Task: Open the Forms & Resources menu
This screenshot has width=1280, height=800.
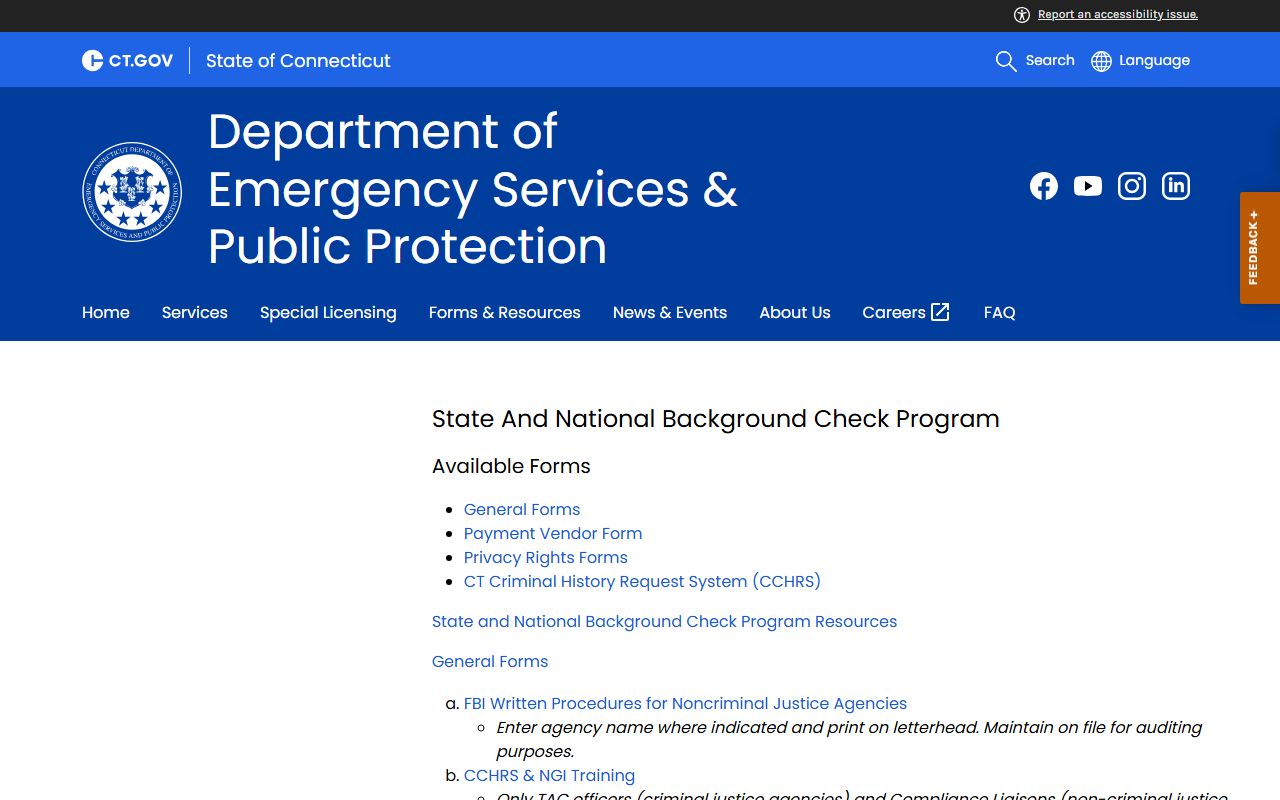Action: coord(505,312)
